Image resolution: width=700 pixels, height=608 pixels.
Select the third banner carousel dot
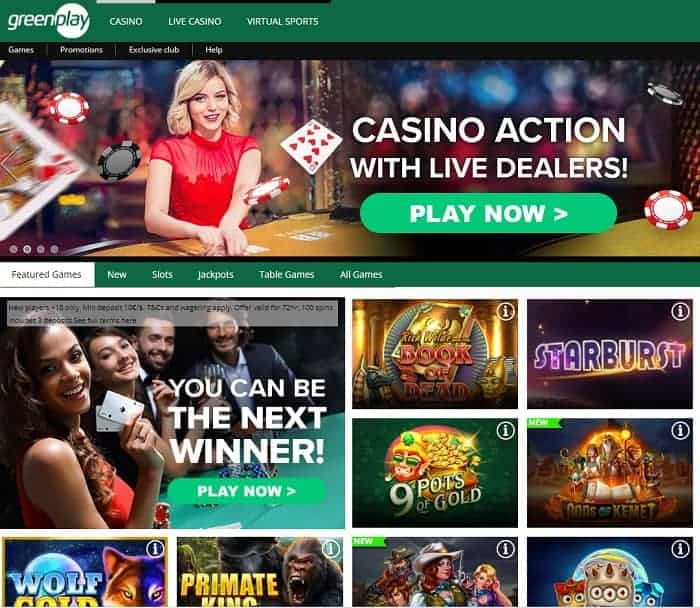tap(41, 249)
